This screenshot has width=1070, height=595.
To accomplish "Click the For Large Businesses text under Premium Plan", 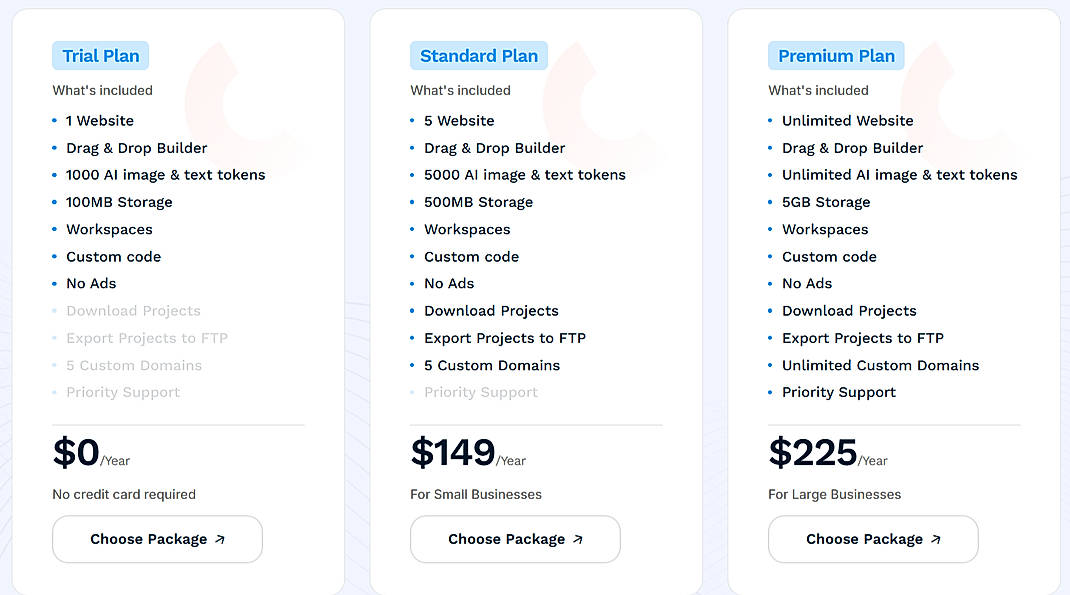I will click(x=834, y=494).
